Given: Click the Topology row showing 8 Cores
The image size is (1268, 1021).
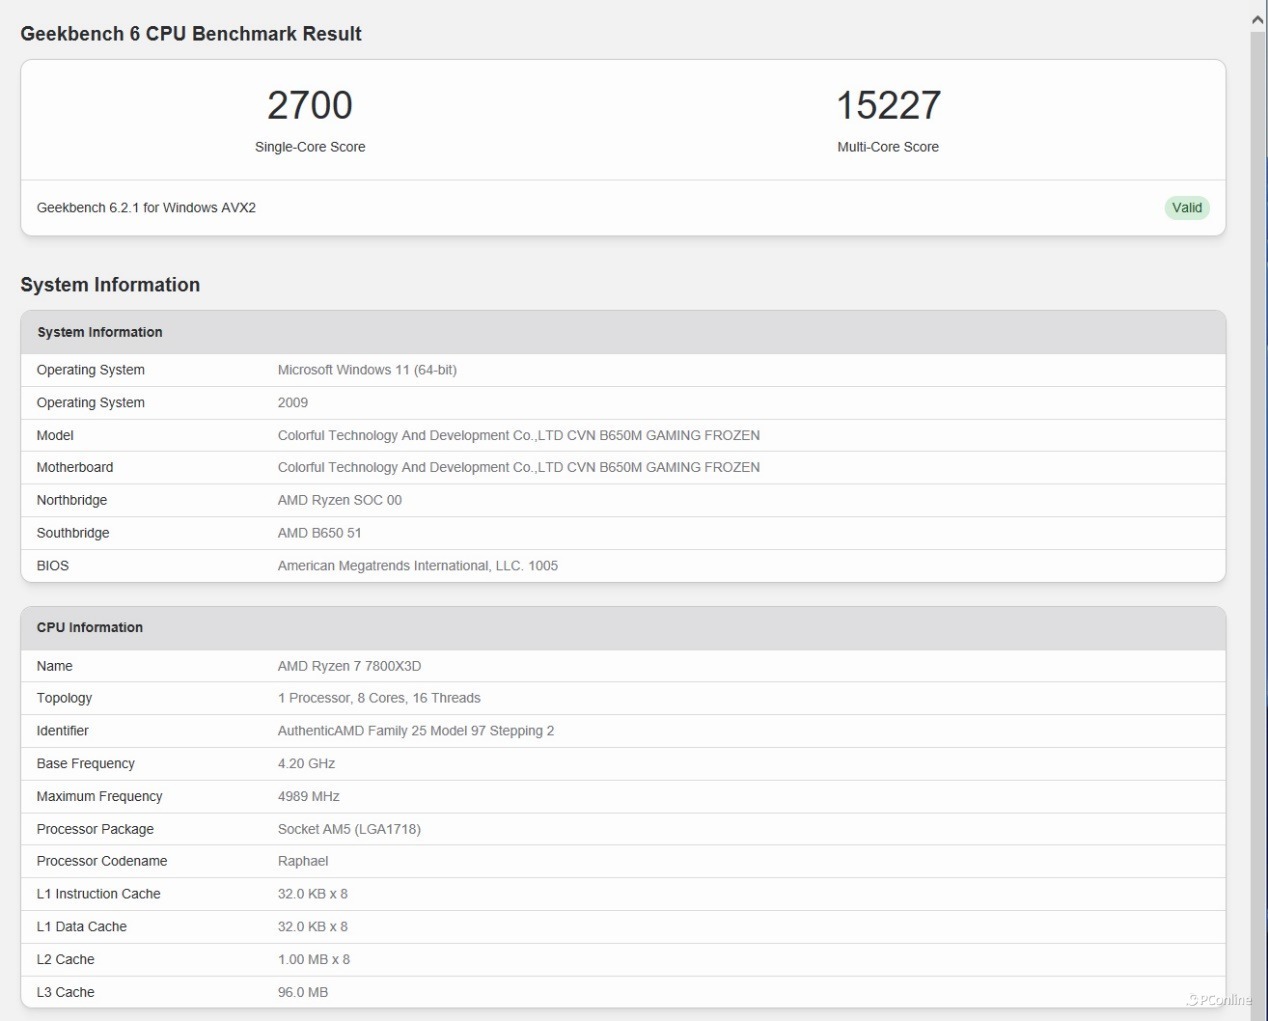Looking at the screenshot, I should click(623, 698).
